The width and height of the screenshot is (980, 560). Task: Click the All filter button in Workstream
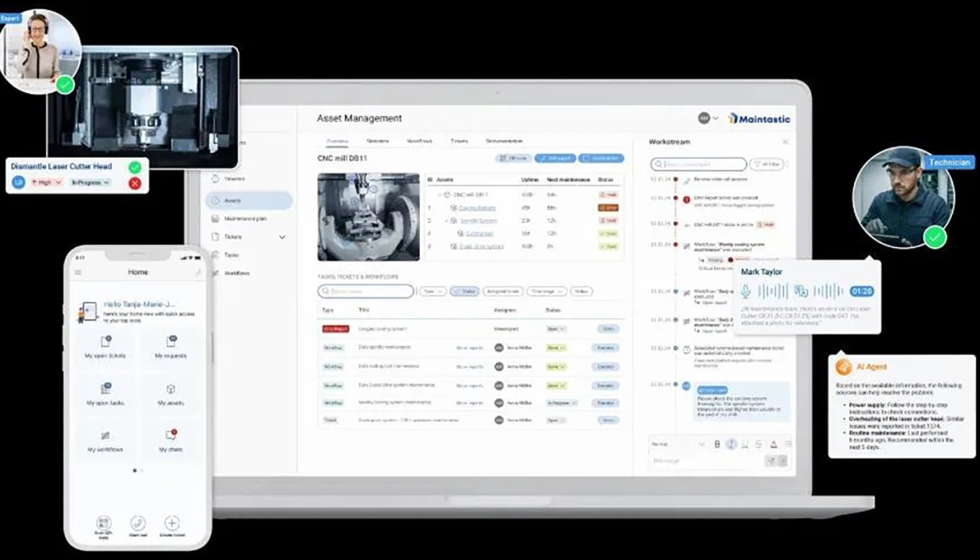[766, 164]
